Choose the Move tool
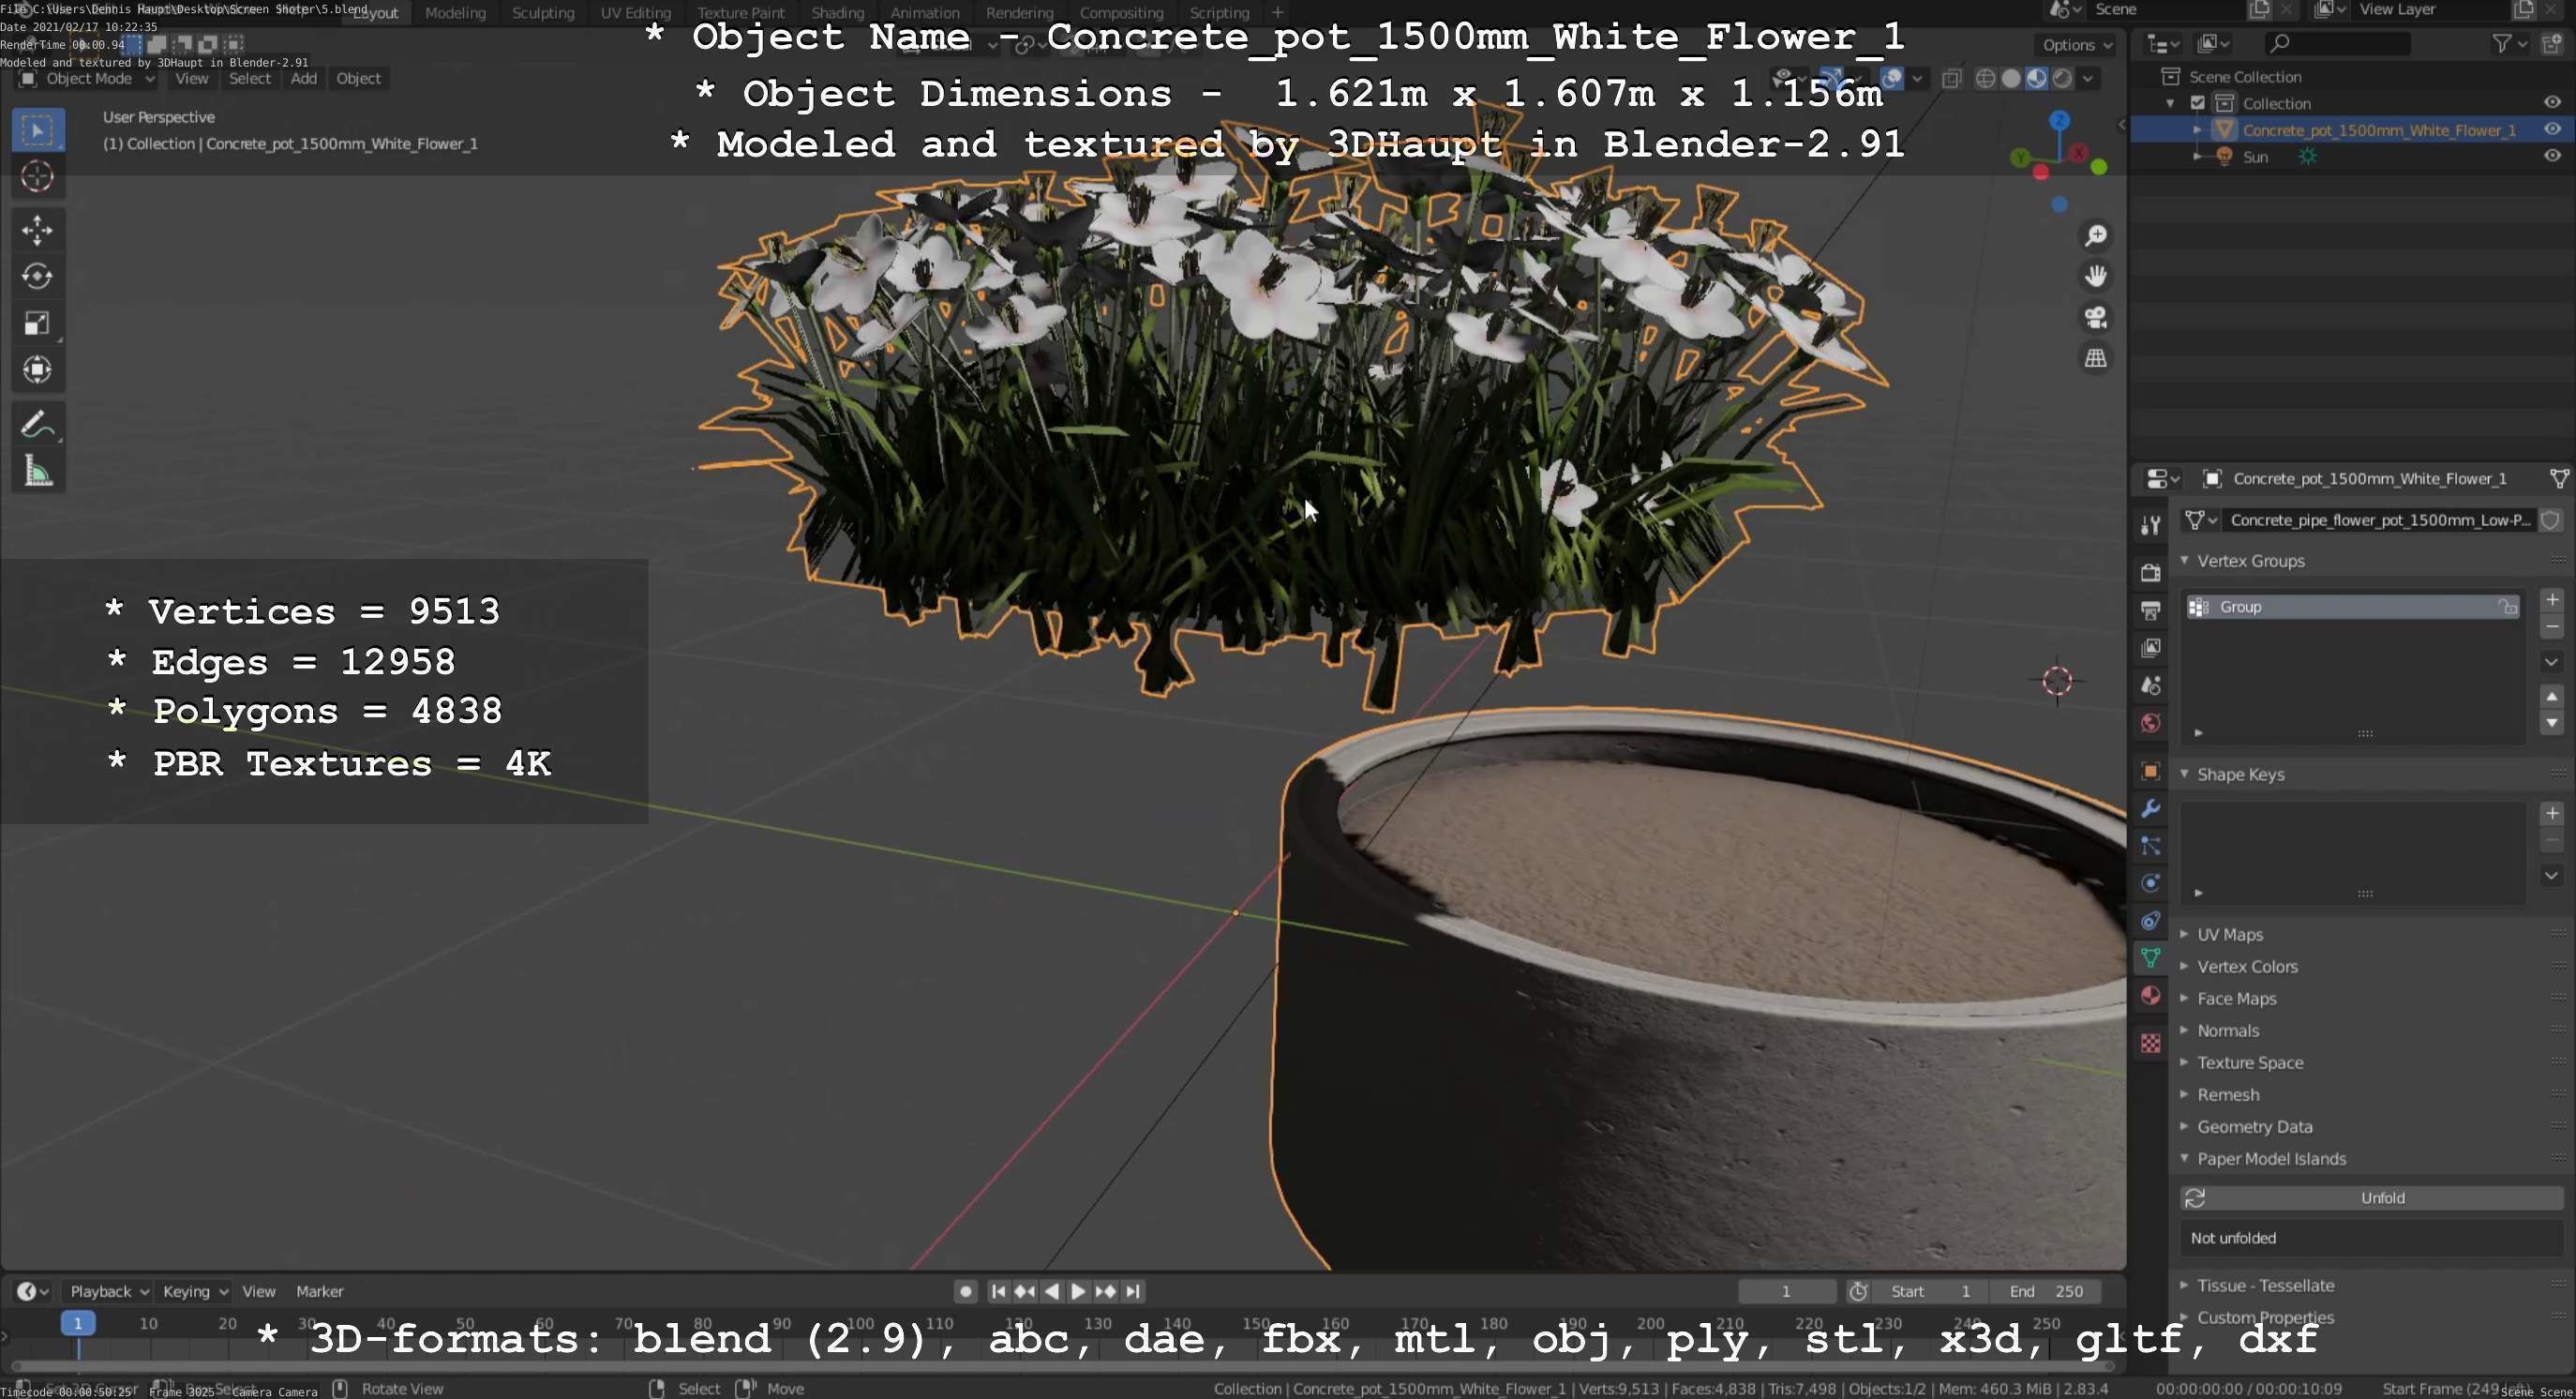This screenshot has height=1399, width=2576. [38, 230]
